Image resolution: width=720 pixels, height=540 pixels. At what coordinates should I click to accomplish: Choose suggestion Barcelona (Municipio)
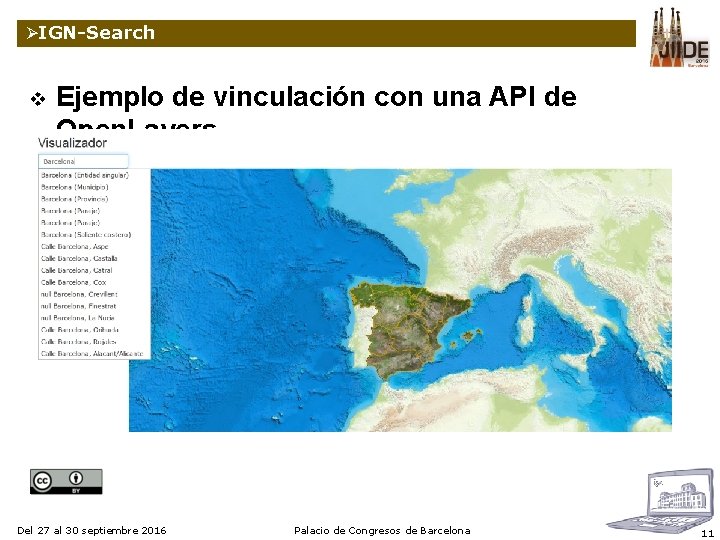75,187
